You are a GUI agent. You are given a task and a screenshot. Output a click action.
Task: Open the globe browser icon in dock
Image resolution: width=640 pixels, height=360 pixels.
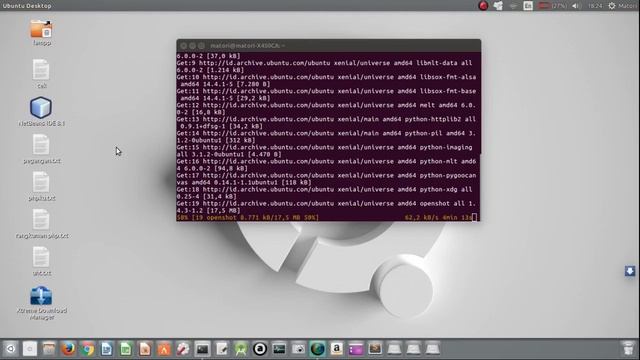pyautogui.click(x=318, y=349)
